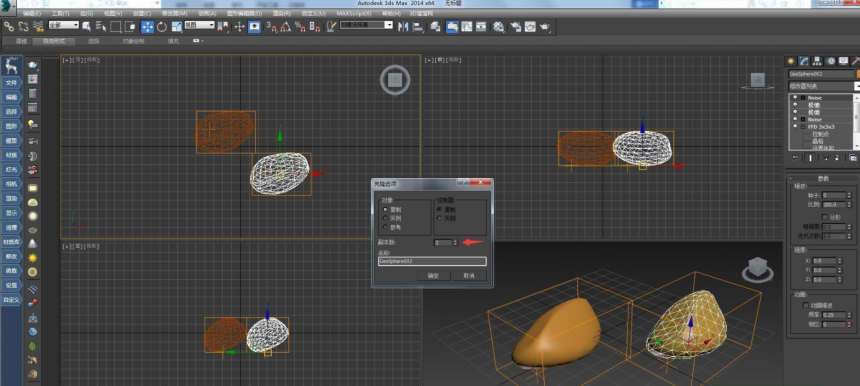Viewport: 860px width, 386px height.
Task: Click the 文件 button in left sidebar
Action: coord(12,83)
